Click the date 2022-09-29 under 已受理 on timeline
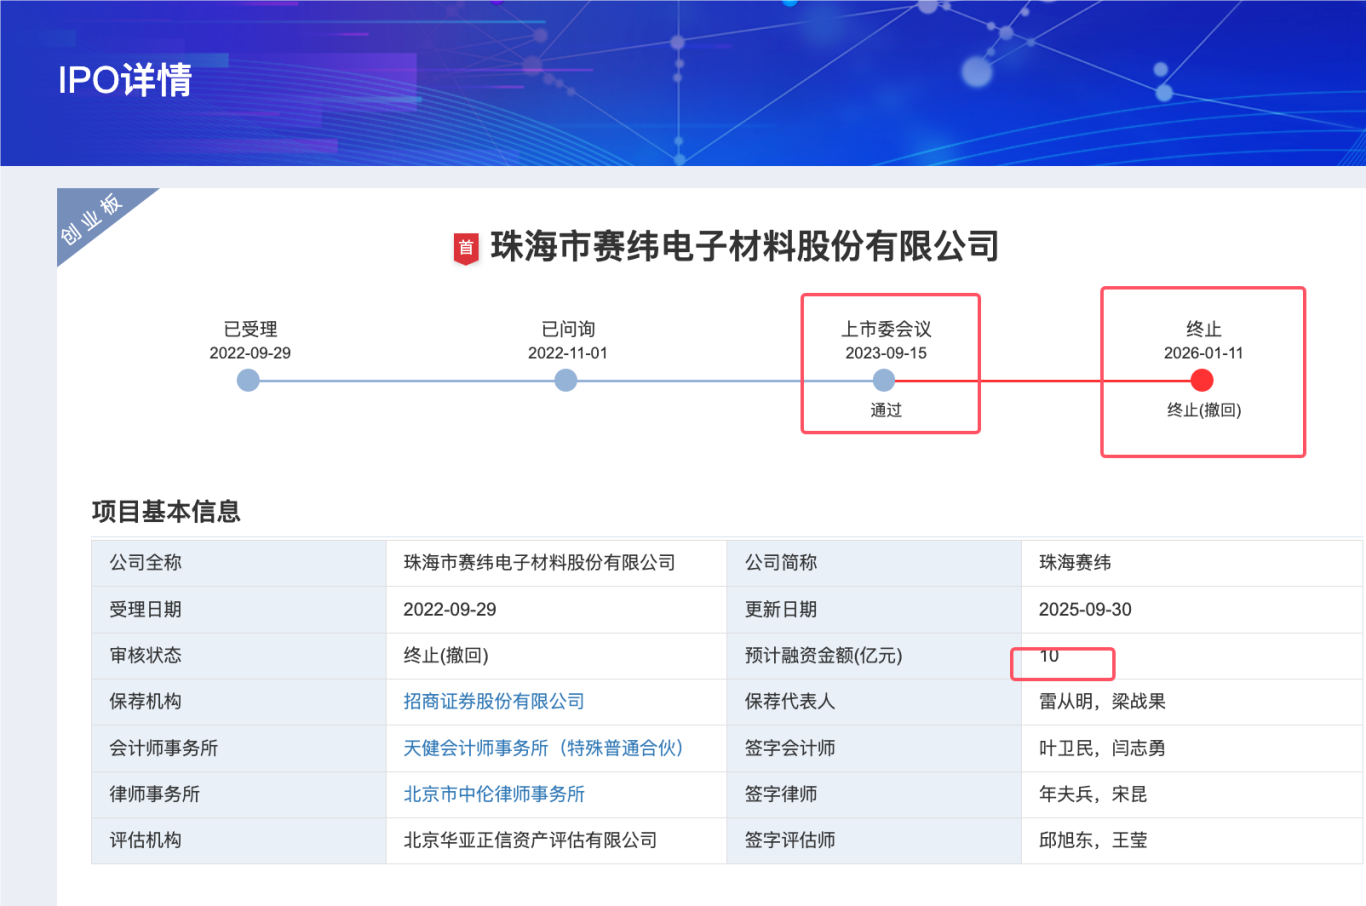Screen dimensions: 1366x906 (250, 353)
